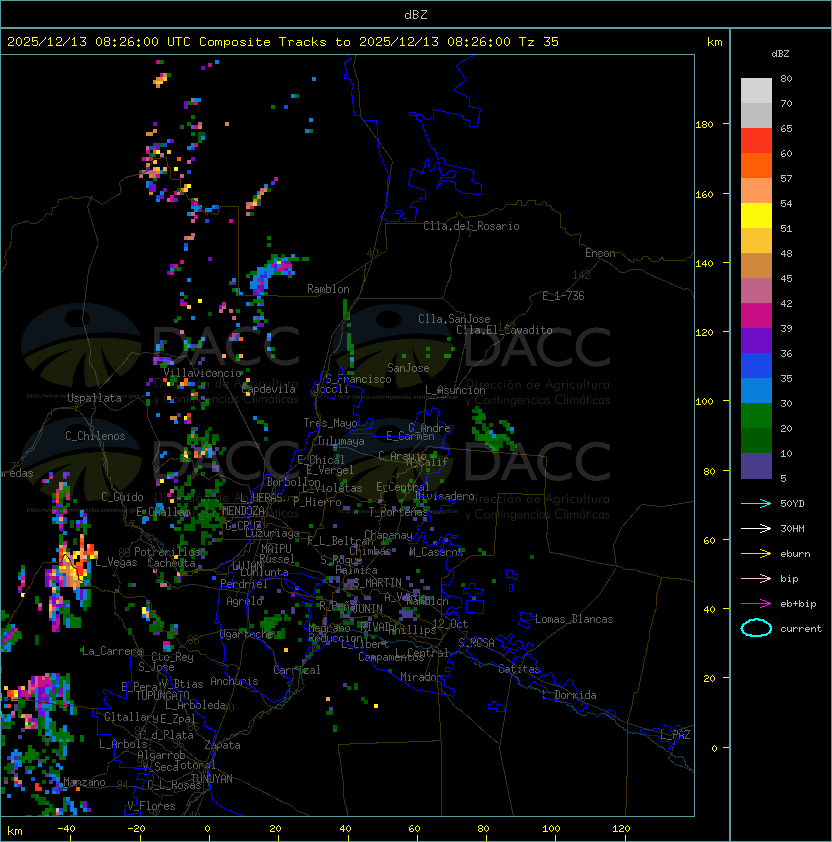Click the 'Clla.El_Cavadito' map label
Screen dimensions: 832x842
point(504,330)
